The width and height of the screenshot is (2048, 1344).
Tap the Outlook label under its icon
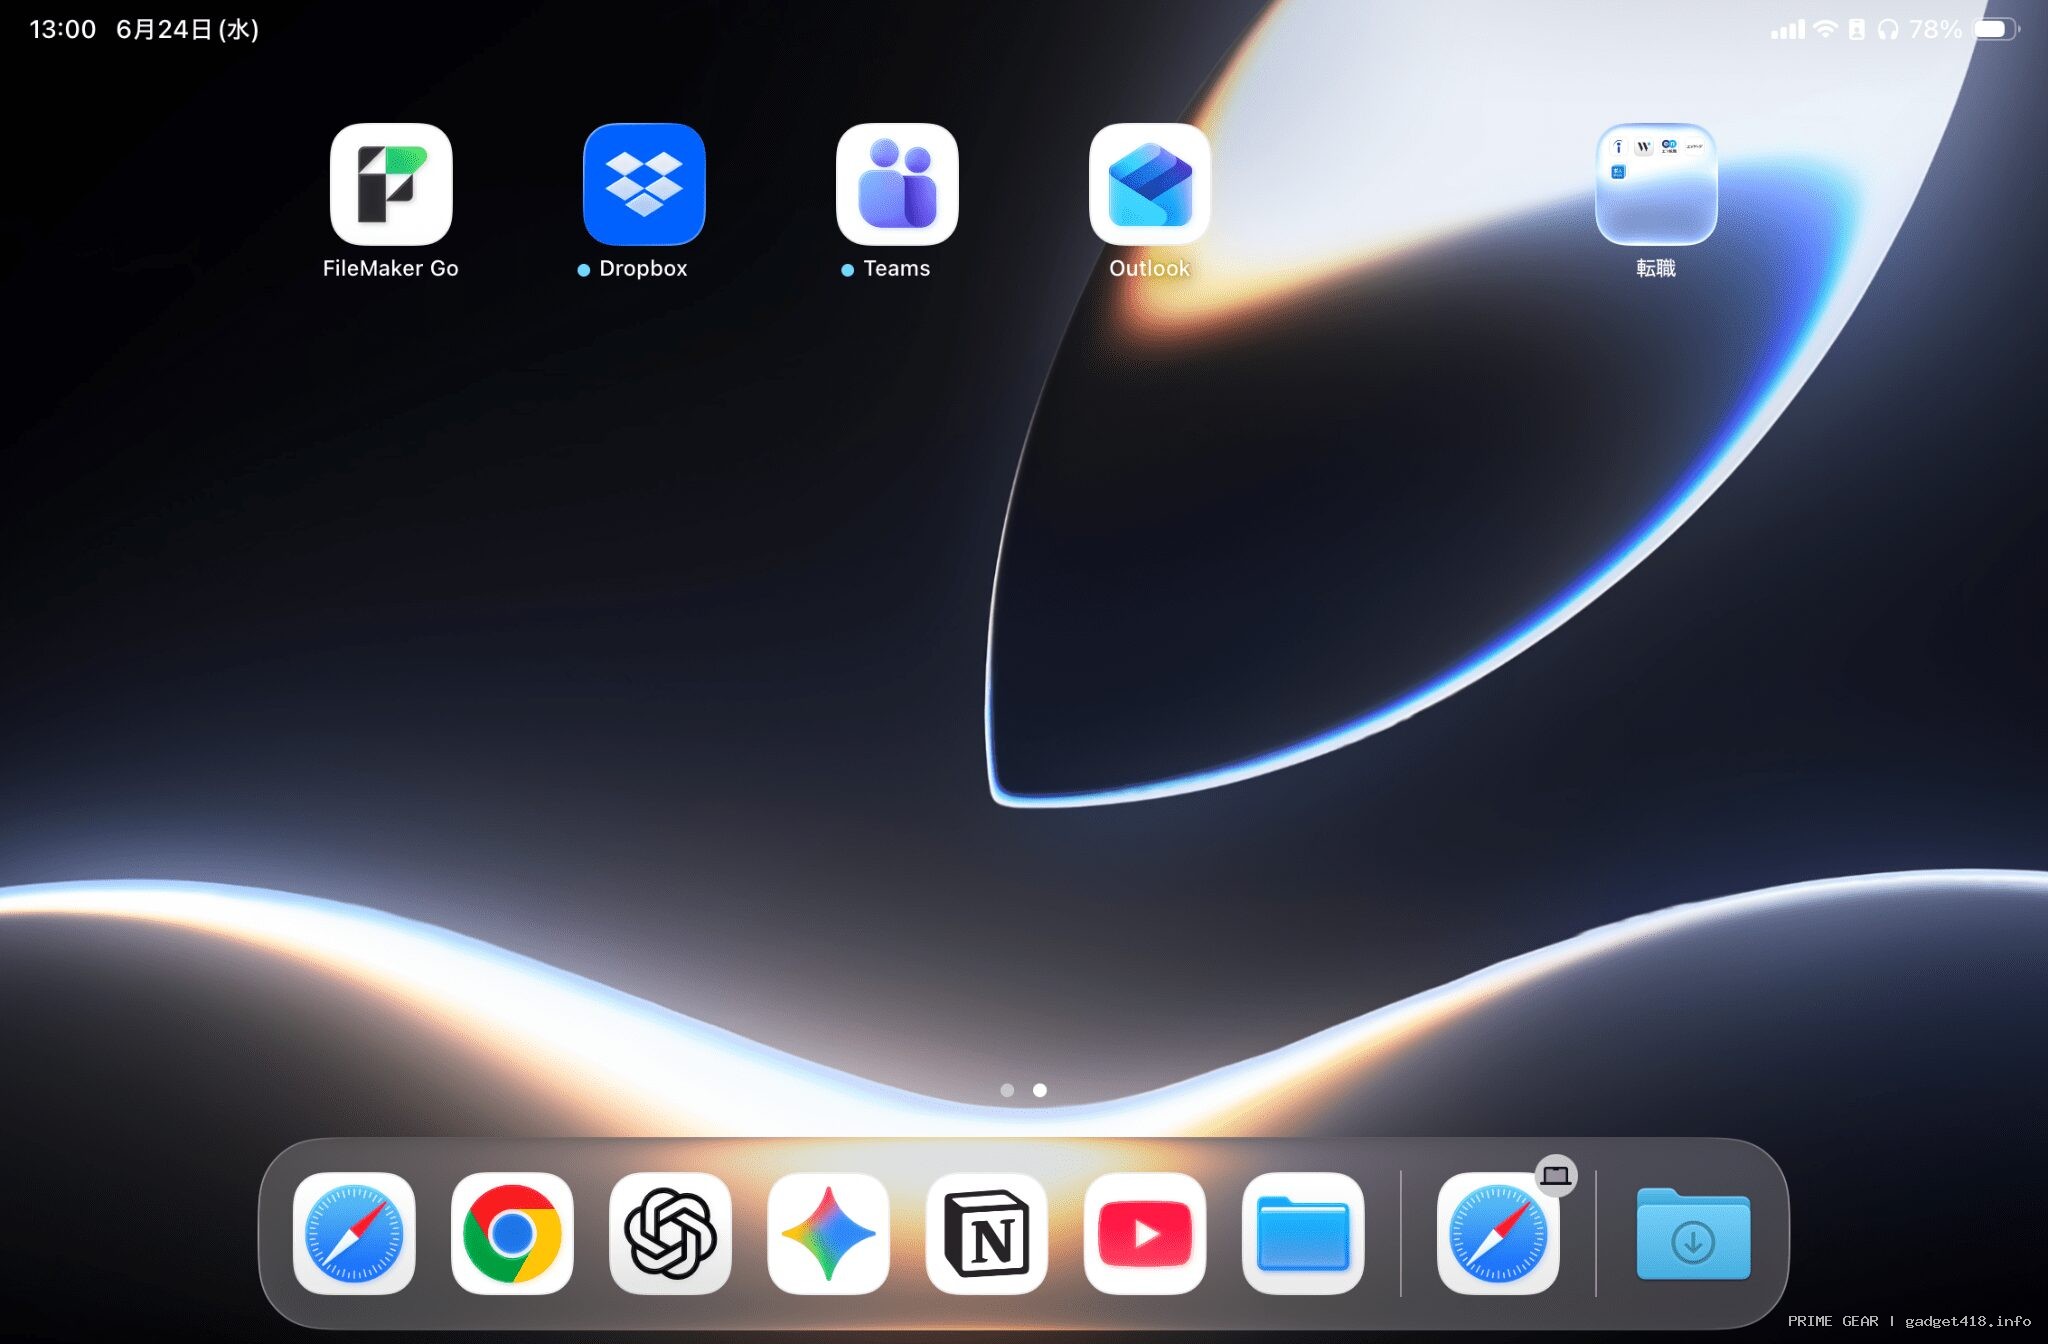(1150, 268)
